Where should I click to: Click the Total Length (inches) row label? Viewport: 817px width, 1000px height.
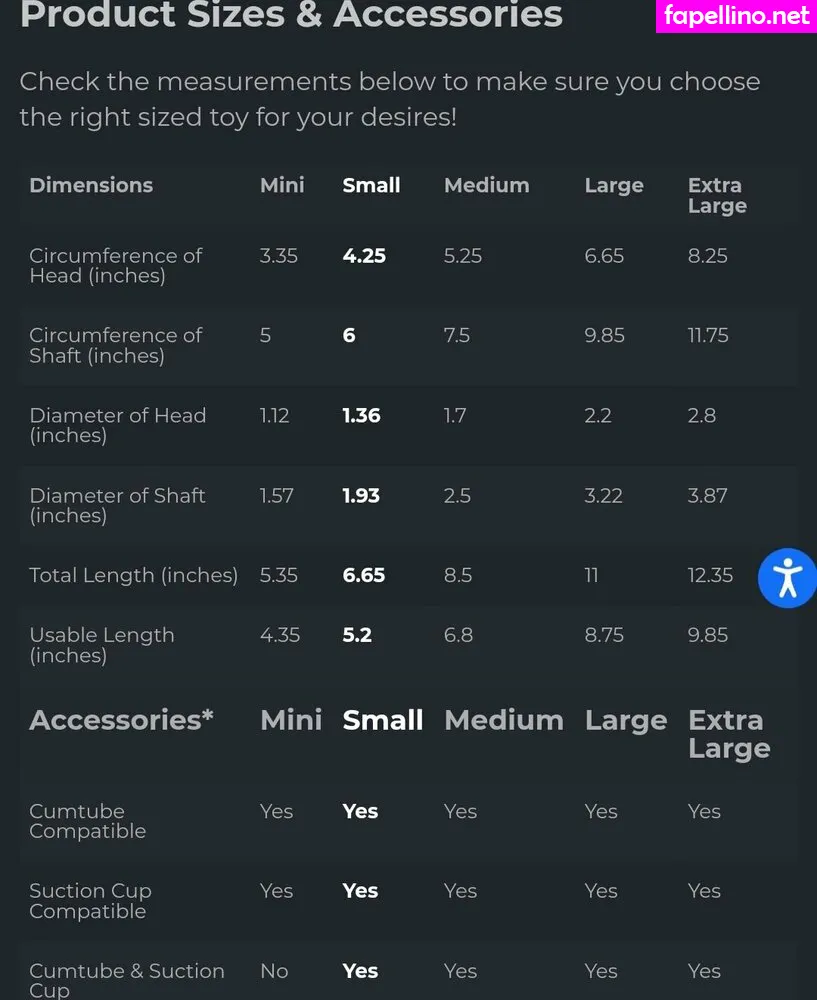tap(133, 575)
